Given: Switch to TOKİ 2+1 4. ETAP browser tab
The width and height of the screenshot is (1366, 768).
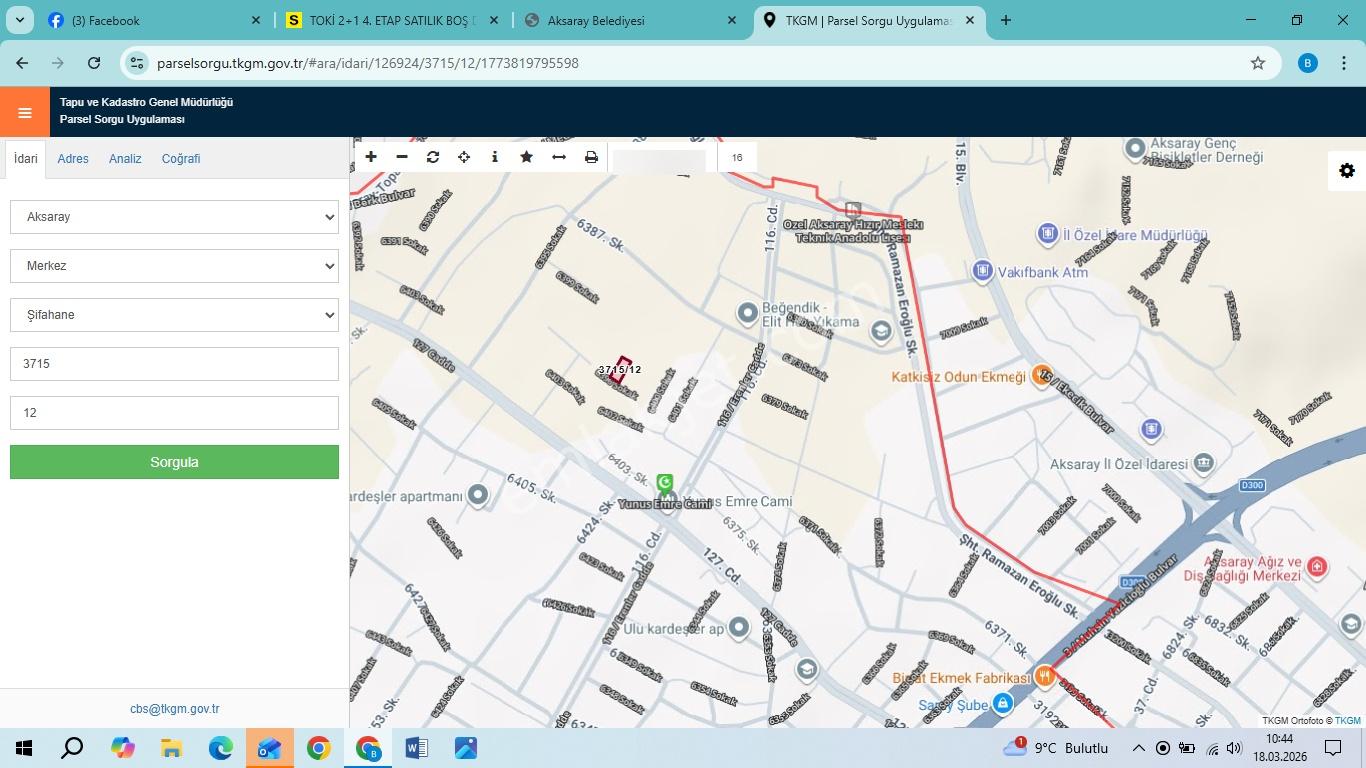Looking at the screenshot, I should pos(393,20).
